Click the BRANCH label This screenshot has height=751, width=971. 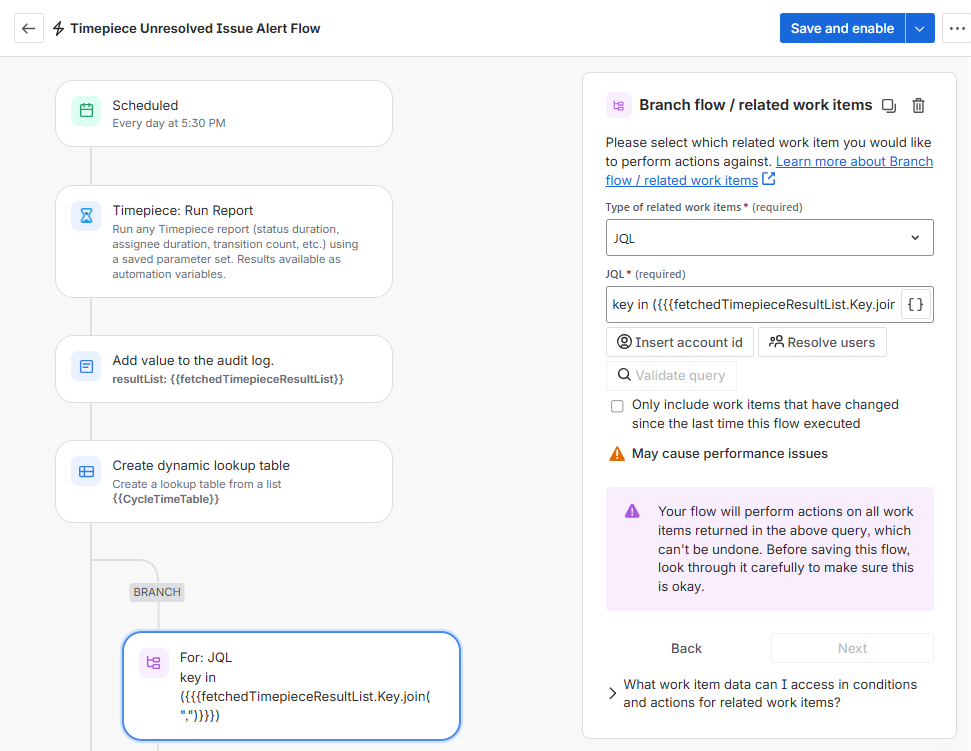pos(157,592)
